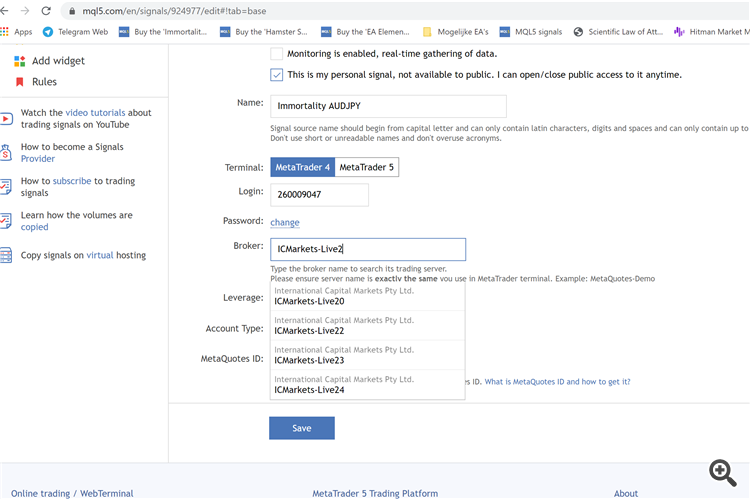Open the volumes copied link
750x499 pixels.
click(34, 227)
